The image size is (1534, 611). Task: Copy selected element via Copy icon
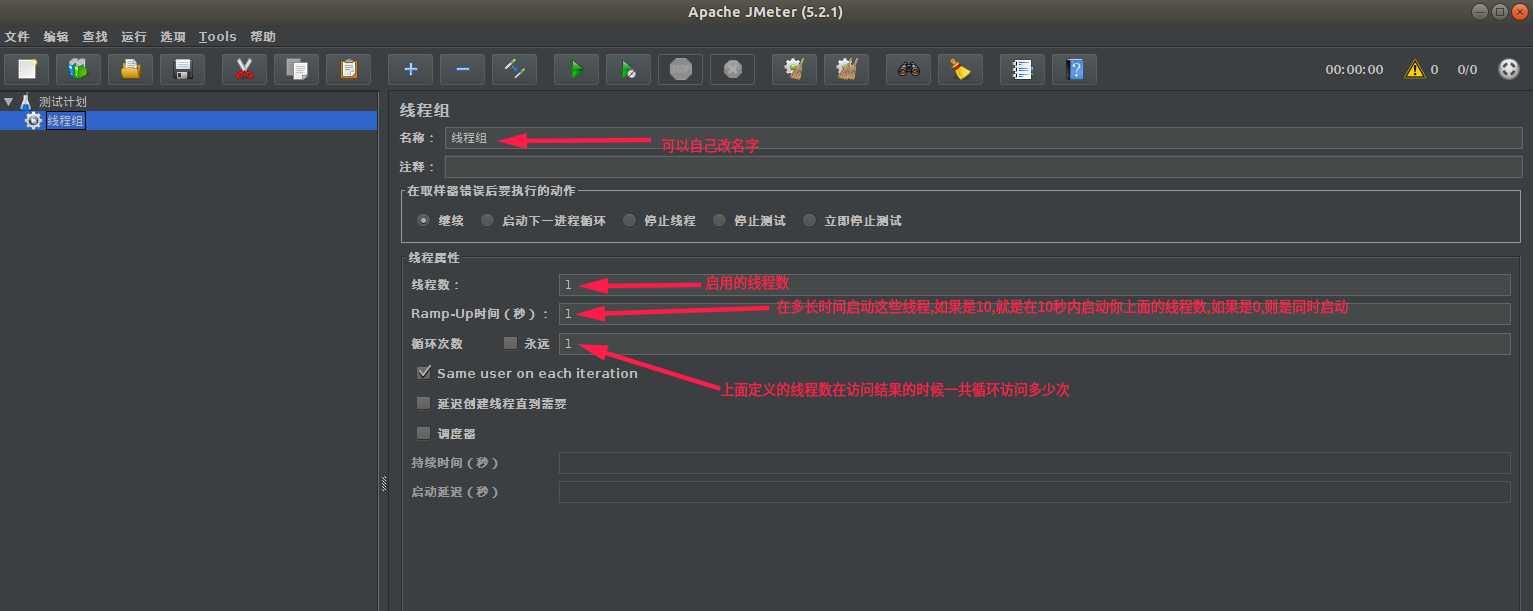(296, 69)
